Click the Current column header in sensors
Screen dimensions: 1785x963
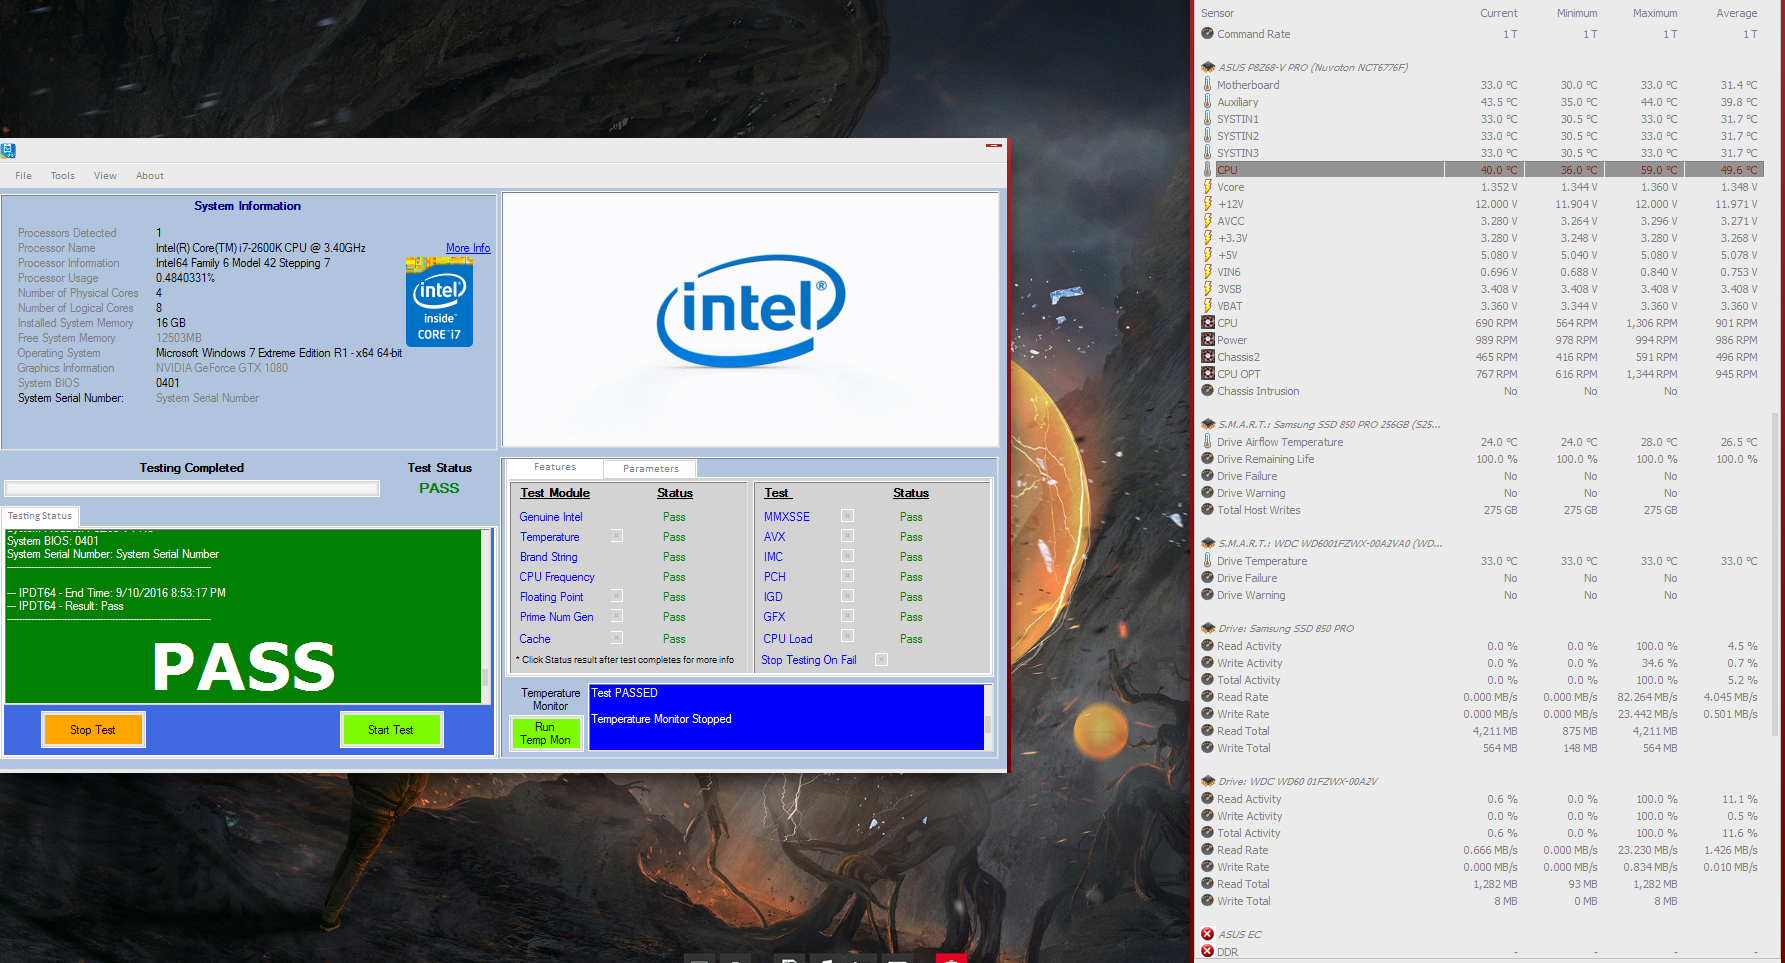click(1499, 13)
